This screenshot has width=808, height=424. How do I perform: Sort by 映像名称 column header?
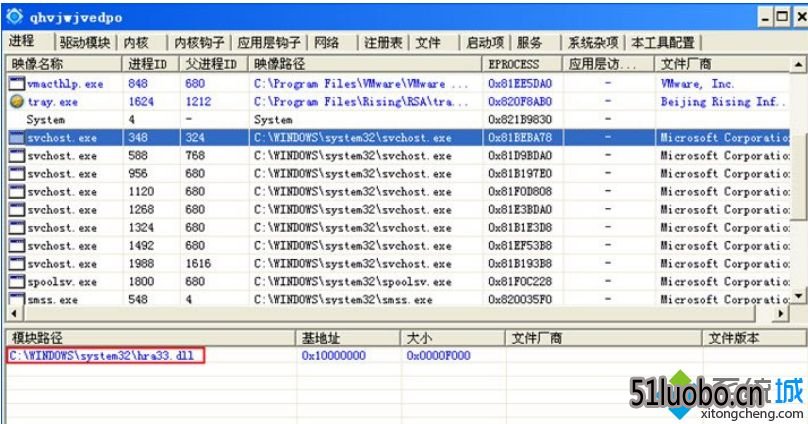point(64,64)
